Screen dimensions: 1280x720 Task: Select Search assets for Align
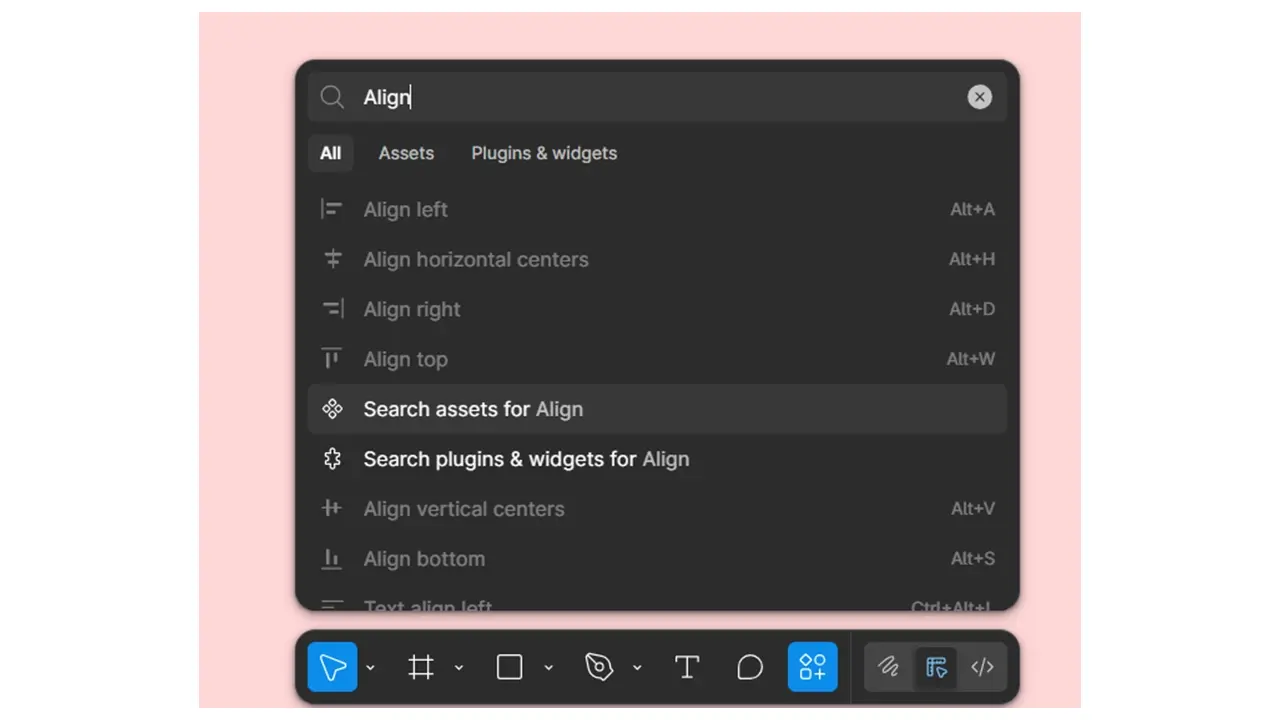[x=657, y=409]
